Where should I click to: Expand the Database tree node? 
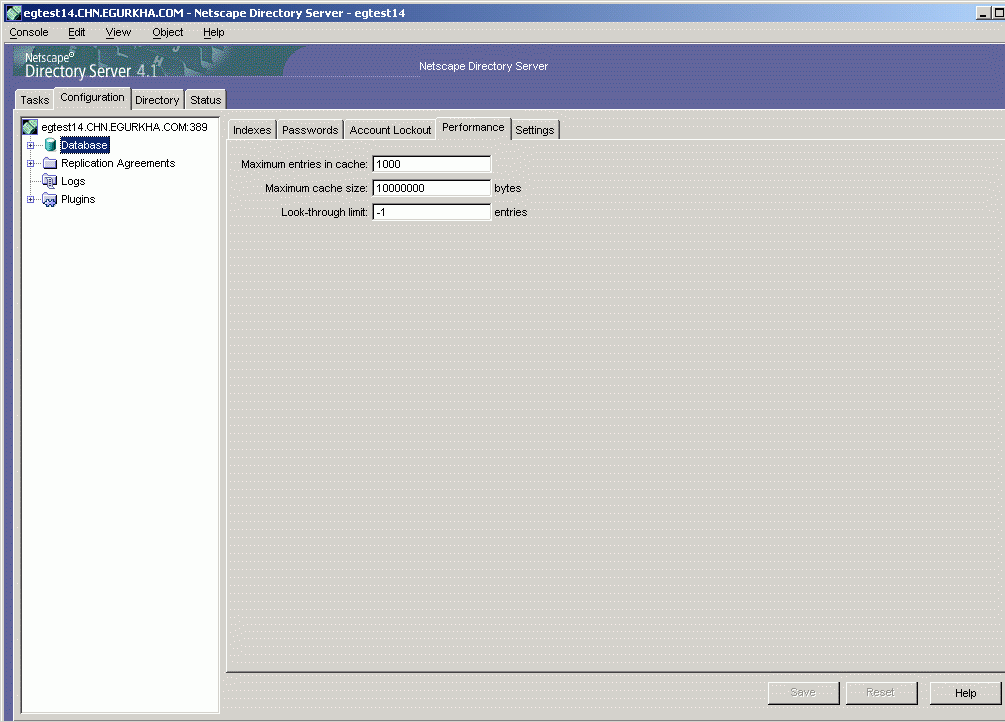point(30,146)
